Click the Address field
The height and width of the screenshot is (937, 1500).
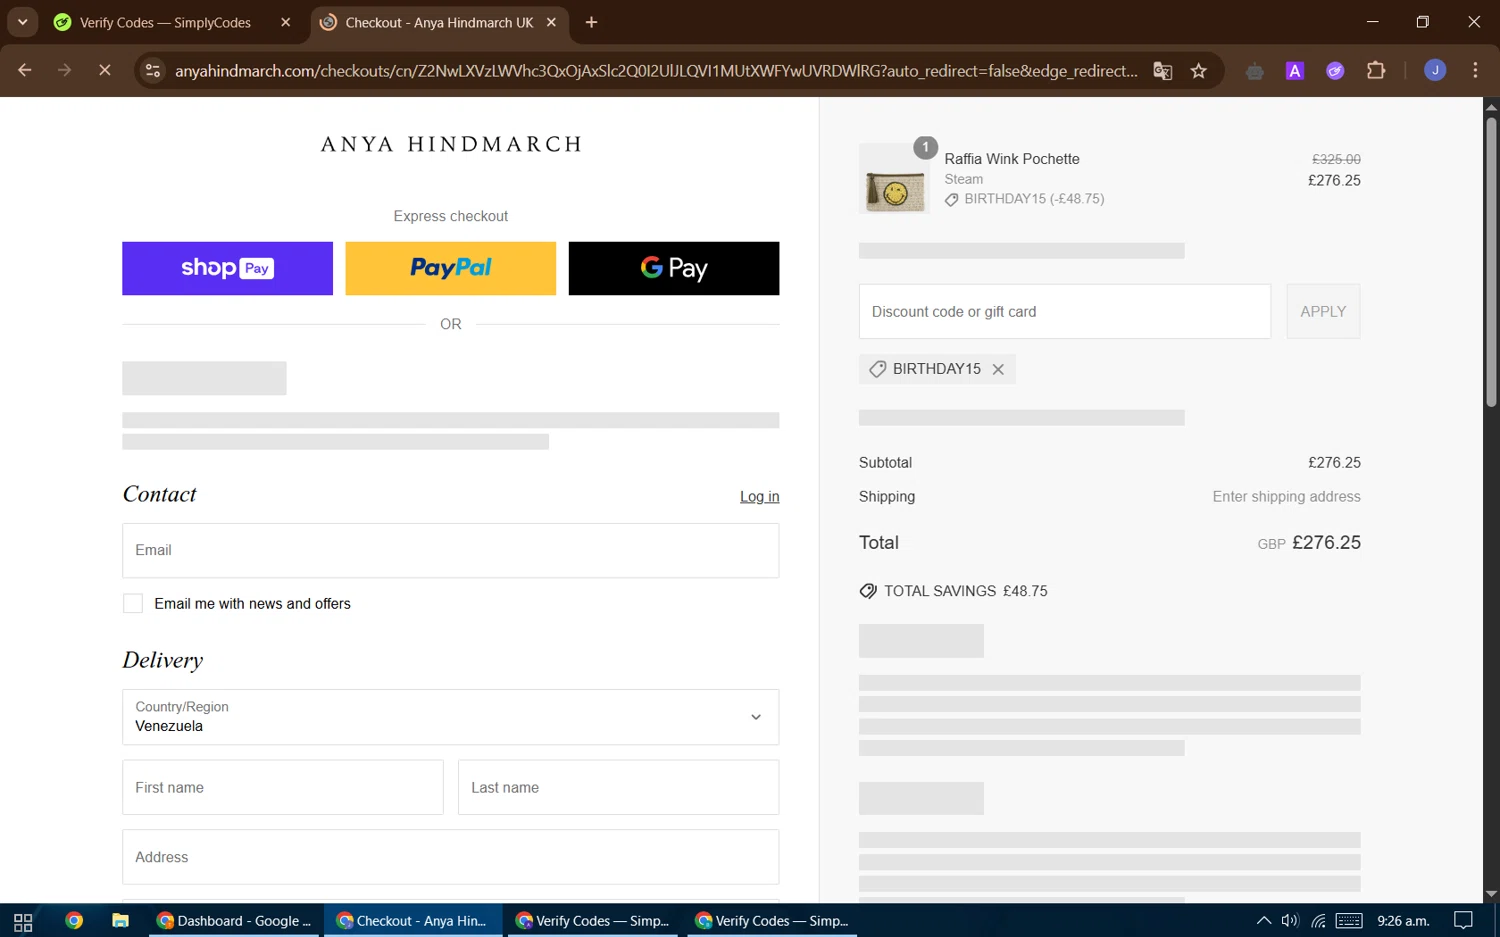(450, 857)
